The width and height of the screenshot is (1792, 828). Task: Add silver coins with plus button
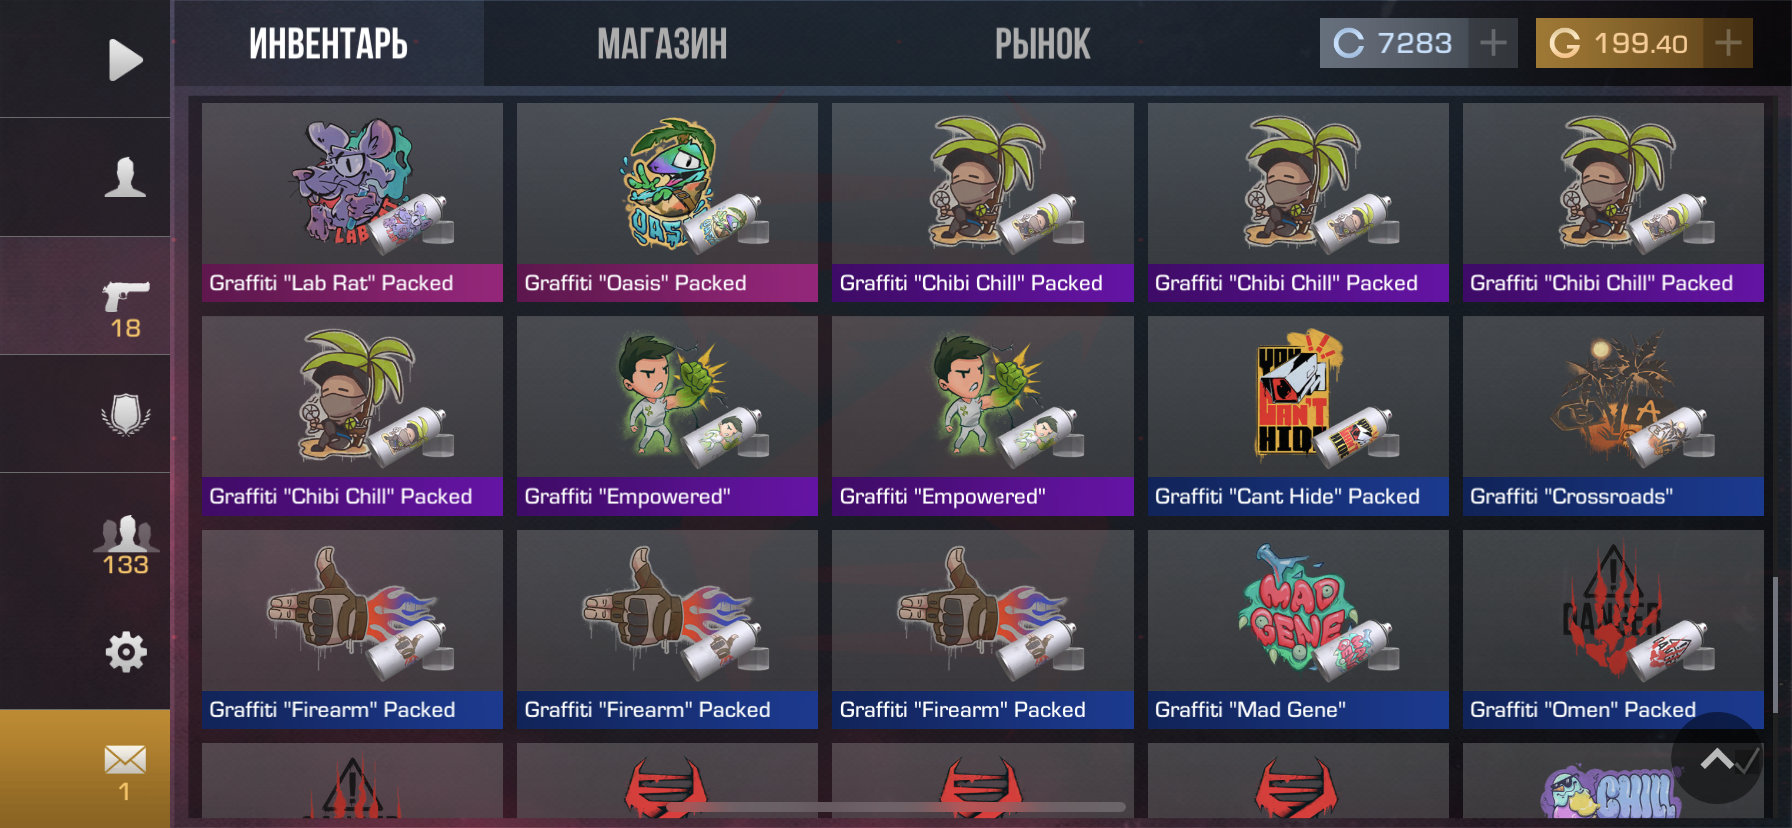point(1493,43)
